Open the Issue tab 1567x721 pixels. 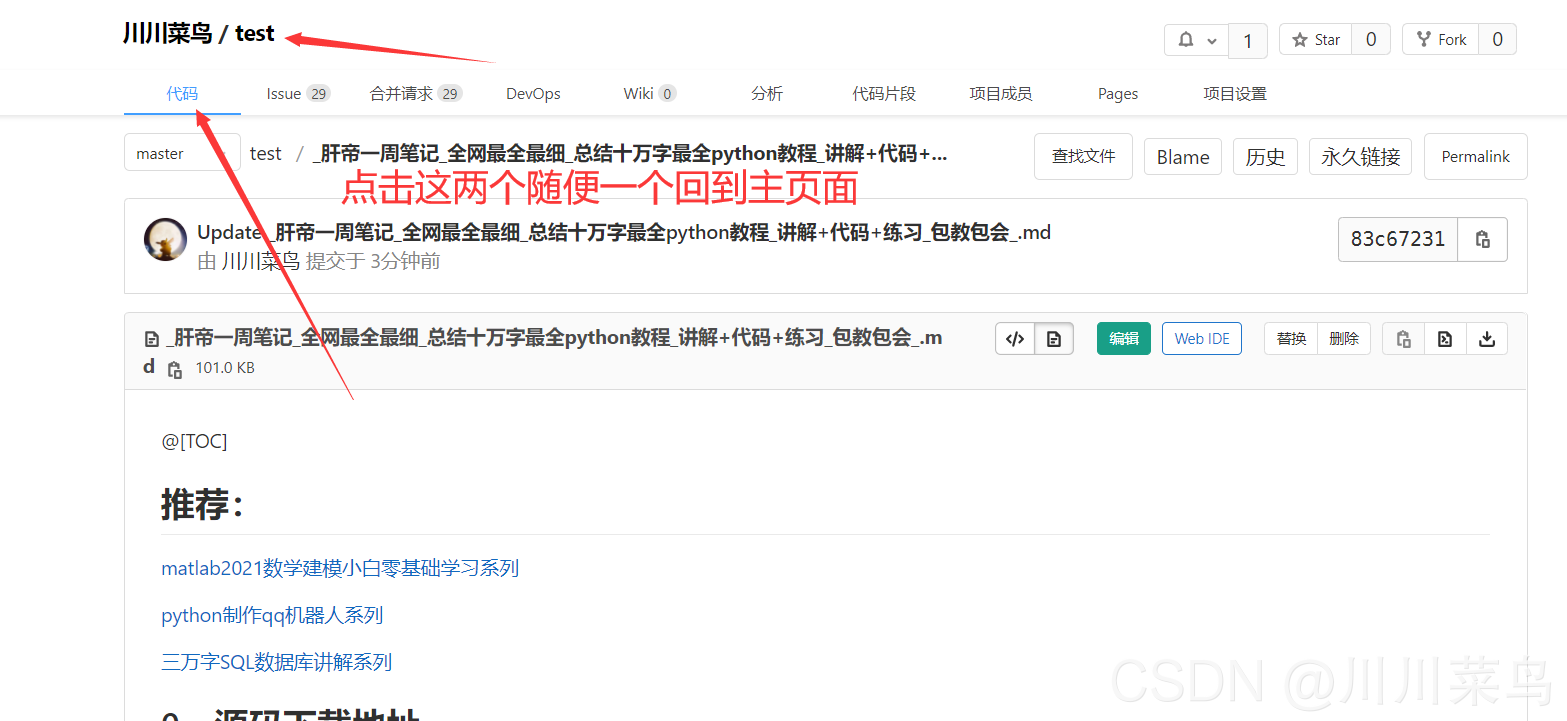pyautogui.click(x=297, y=94)
